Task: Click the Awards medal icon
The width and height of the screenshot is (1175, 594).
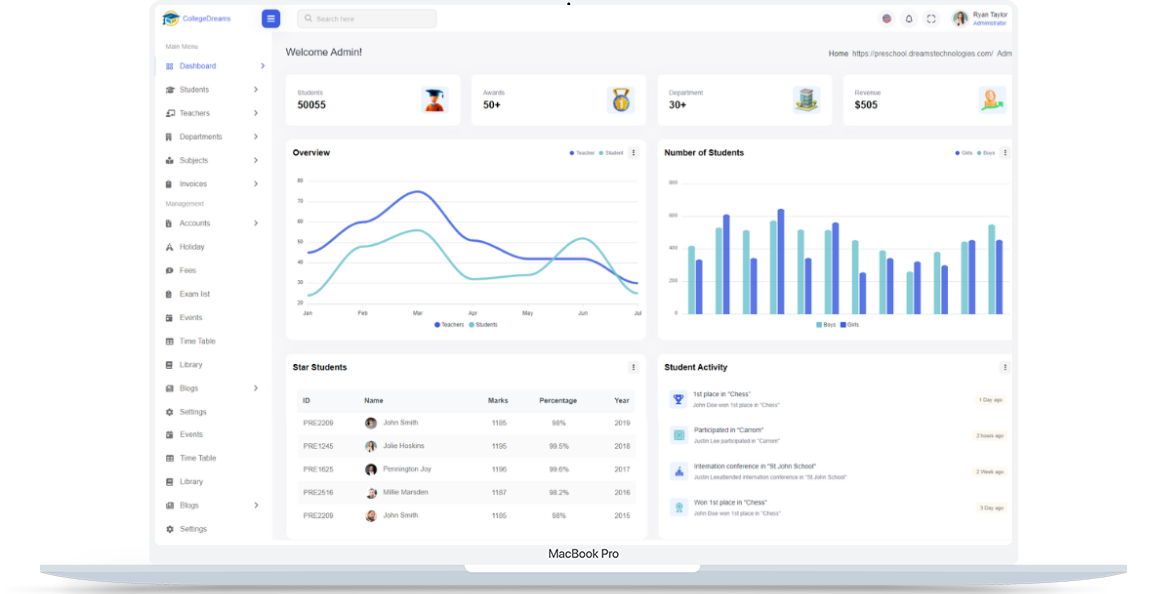Action: 620,99
